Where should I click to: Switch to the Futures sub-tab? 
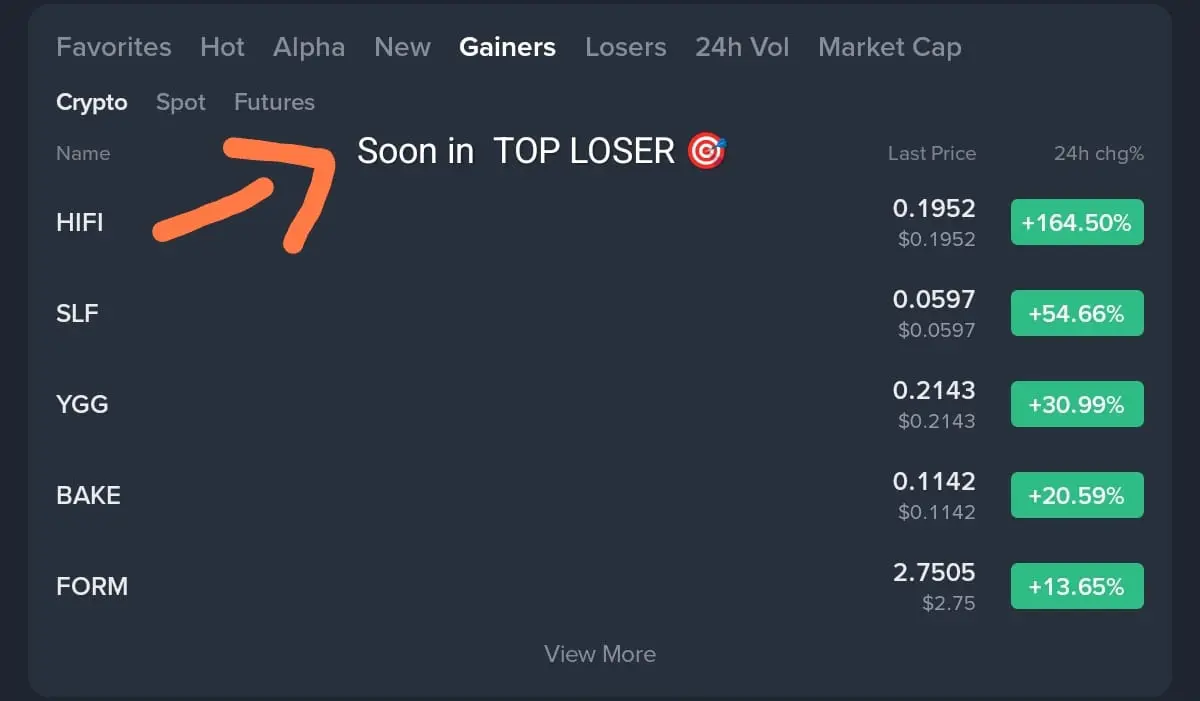tap(274, 102)
